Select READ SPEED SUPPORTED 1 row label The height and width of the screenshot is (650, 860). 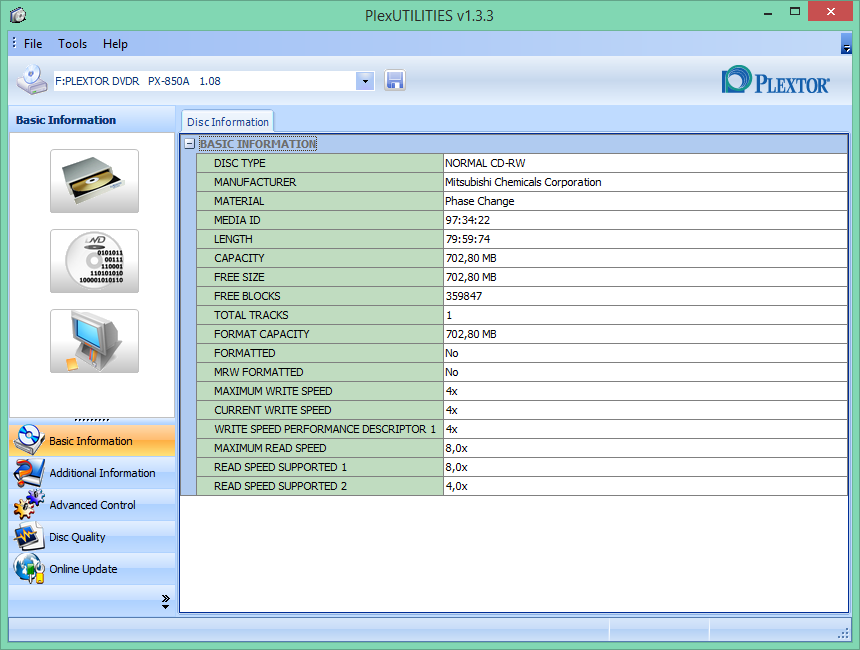pyautogui.click(x=280, y=467)
